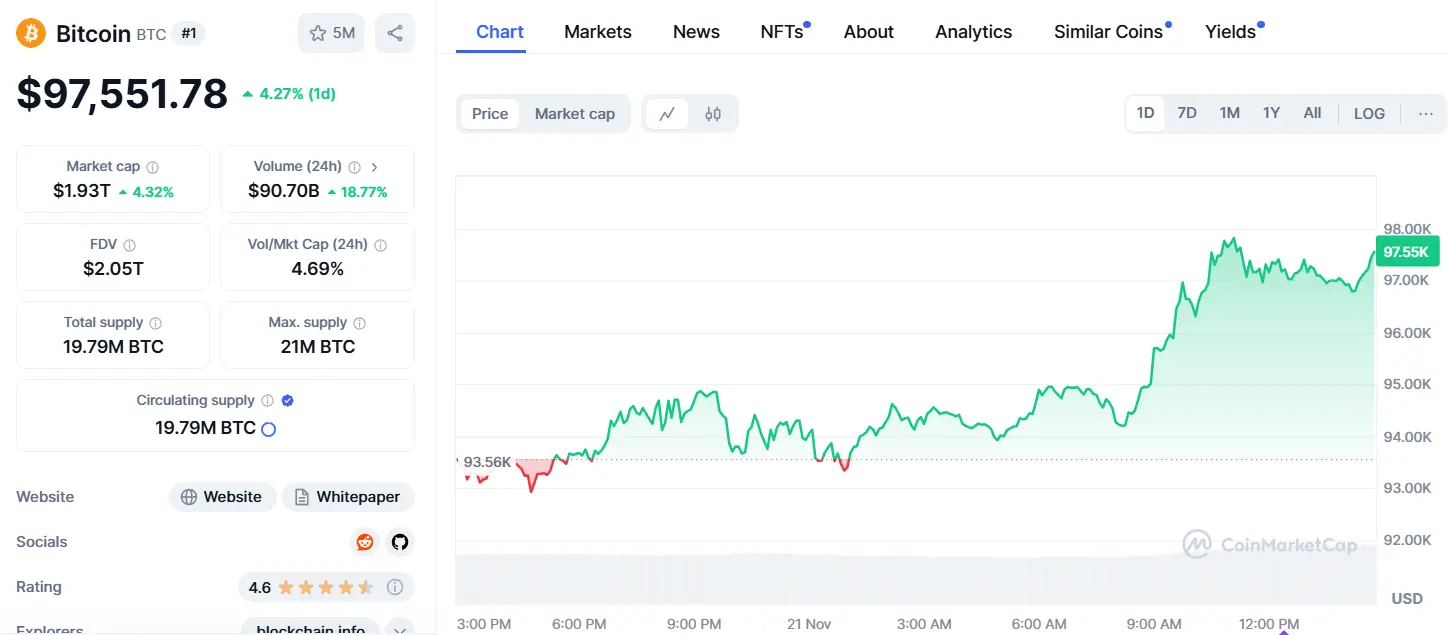The image size is (1448, 635).
Task: Click the 4.69% Vol/Mkt Cap value
Action: 318,269
